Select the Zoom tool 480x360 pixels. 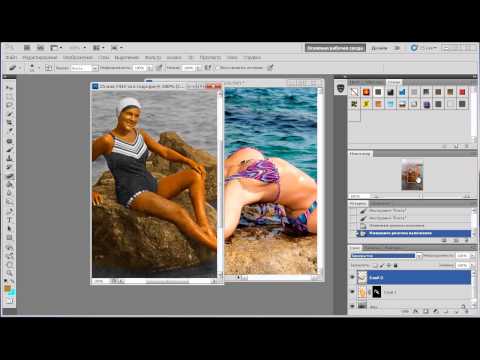(9, 273)
